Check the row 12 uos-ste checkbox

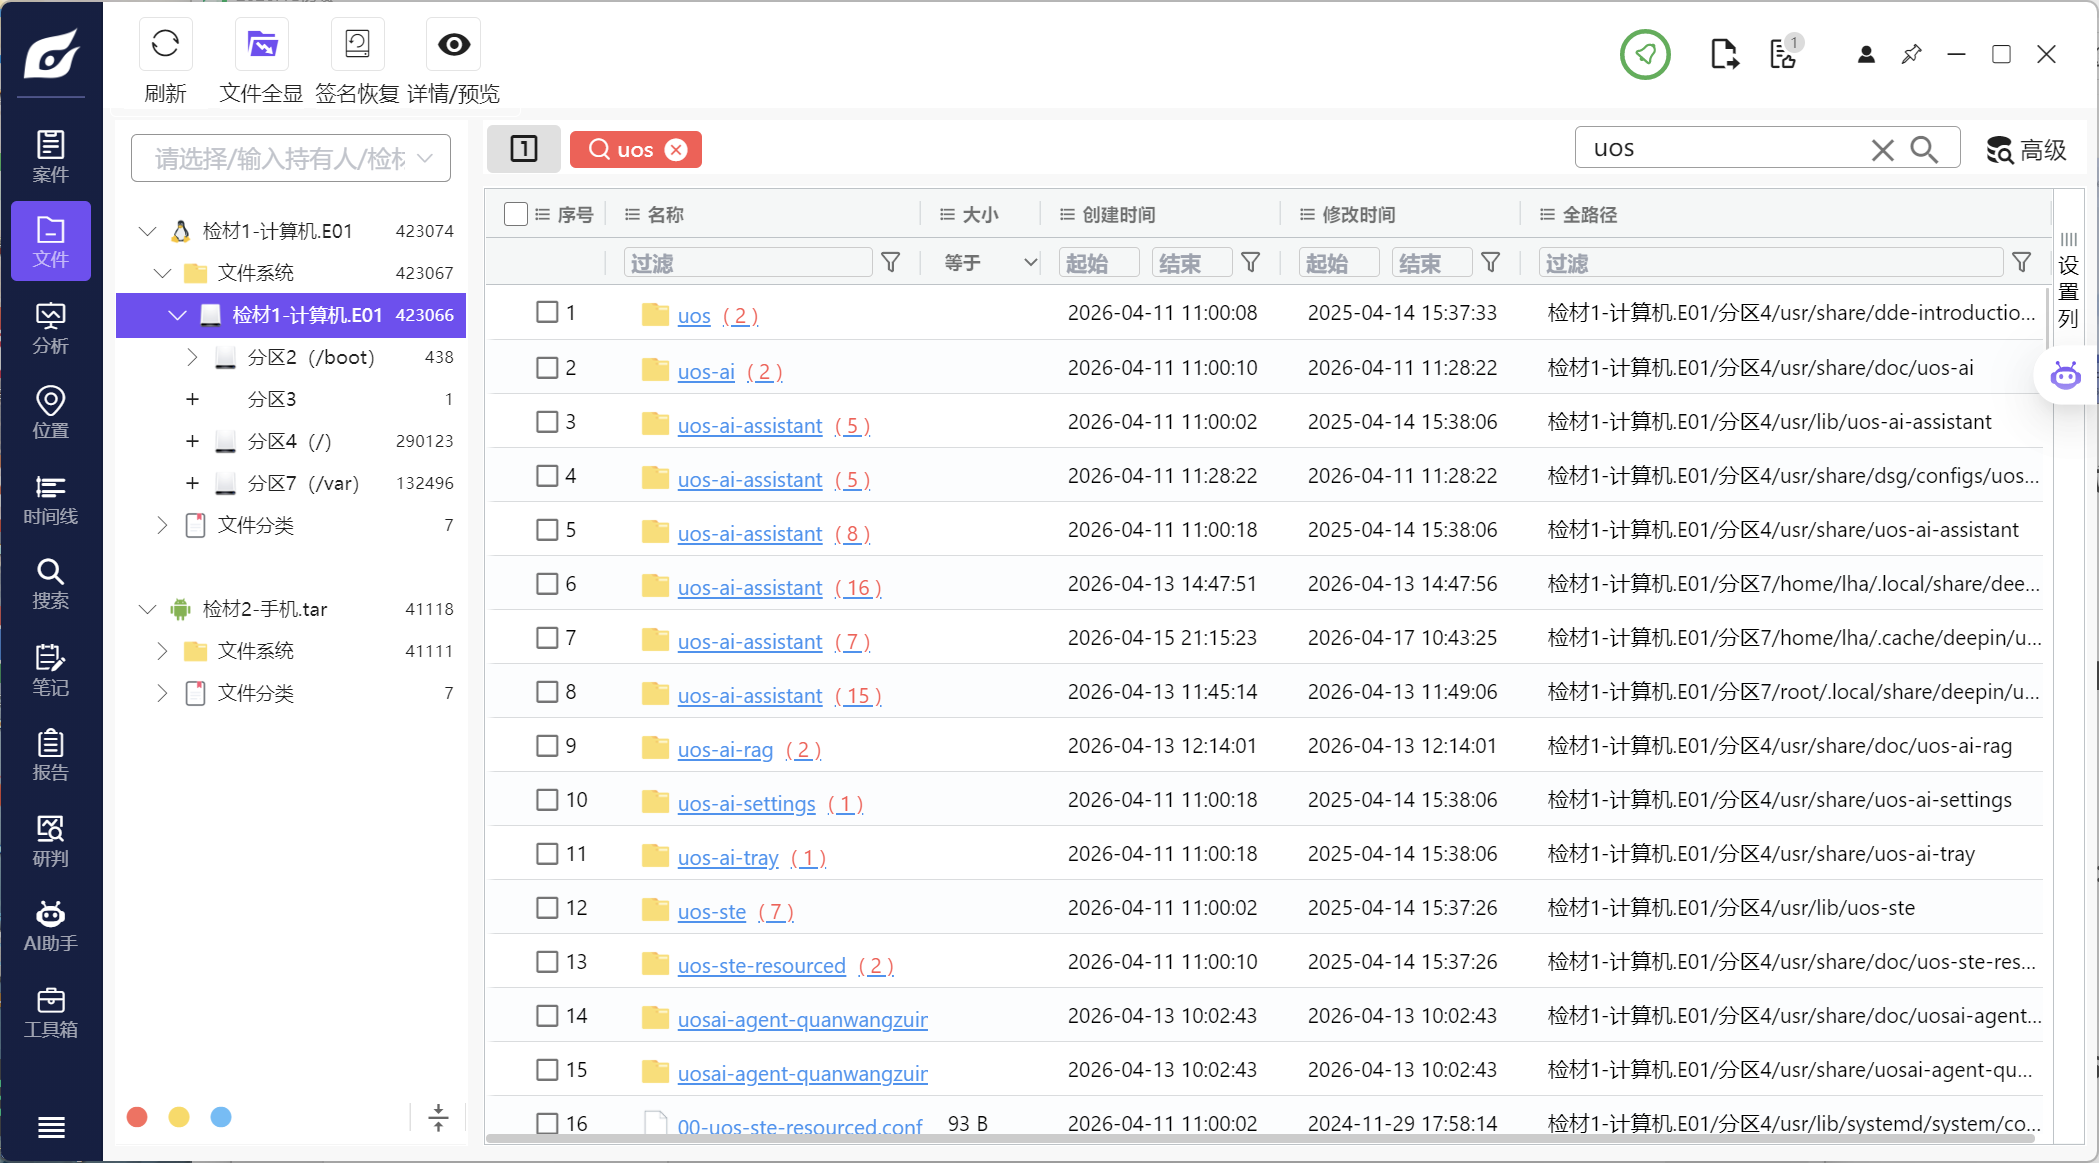point(547,907)
